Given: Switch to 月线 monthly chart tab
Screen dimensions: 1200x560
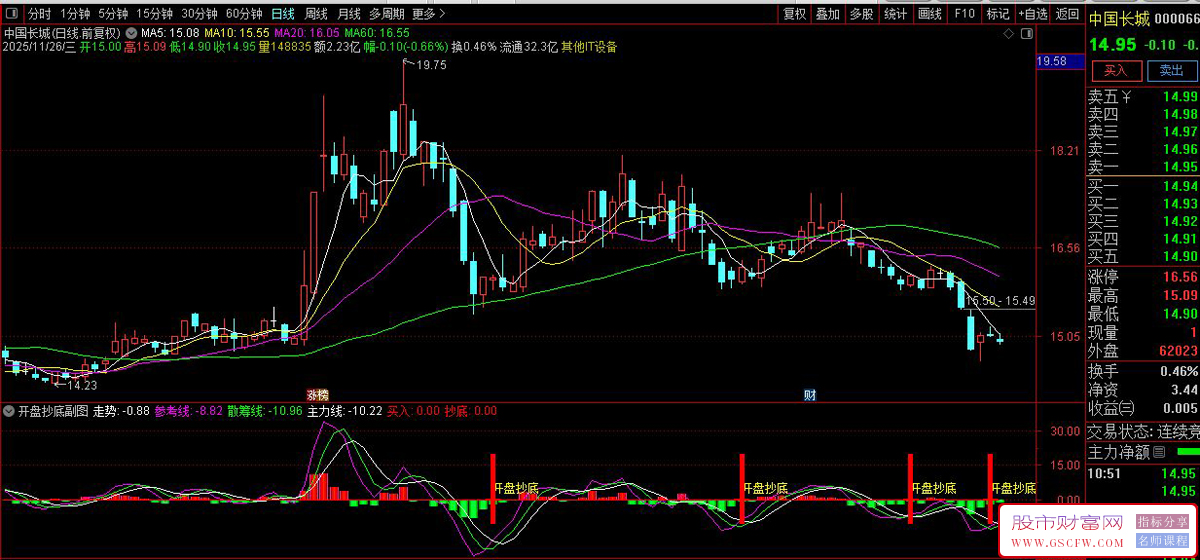Looking at the screenshot, I should coord(348,14).
